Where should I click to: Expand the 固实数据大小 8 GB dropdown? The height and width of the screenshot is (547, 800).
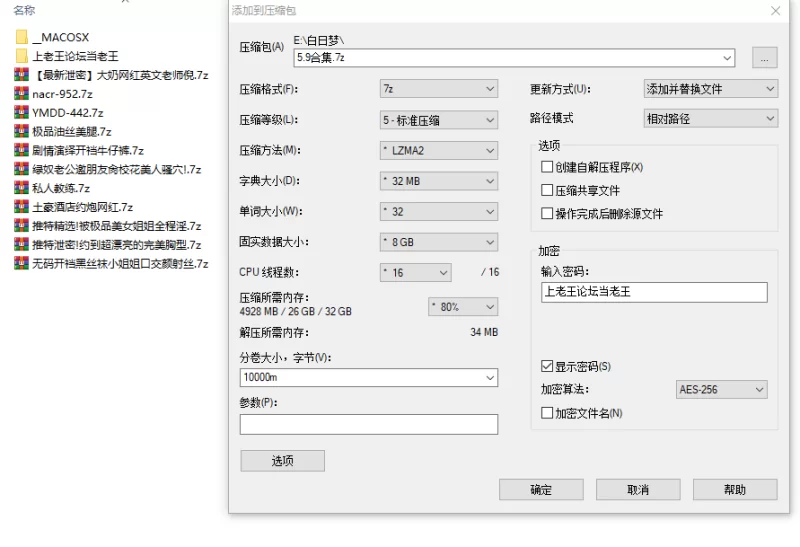439,242
